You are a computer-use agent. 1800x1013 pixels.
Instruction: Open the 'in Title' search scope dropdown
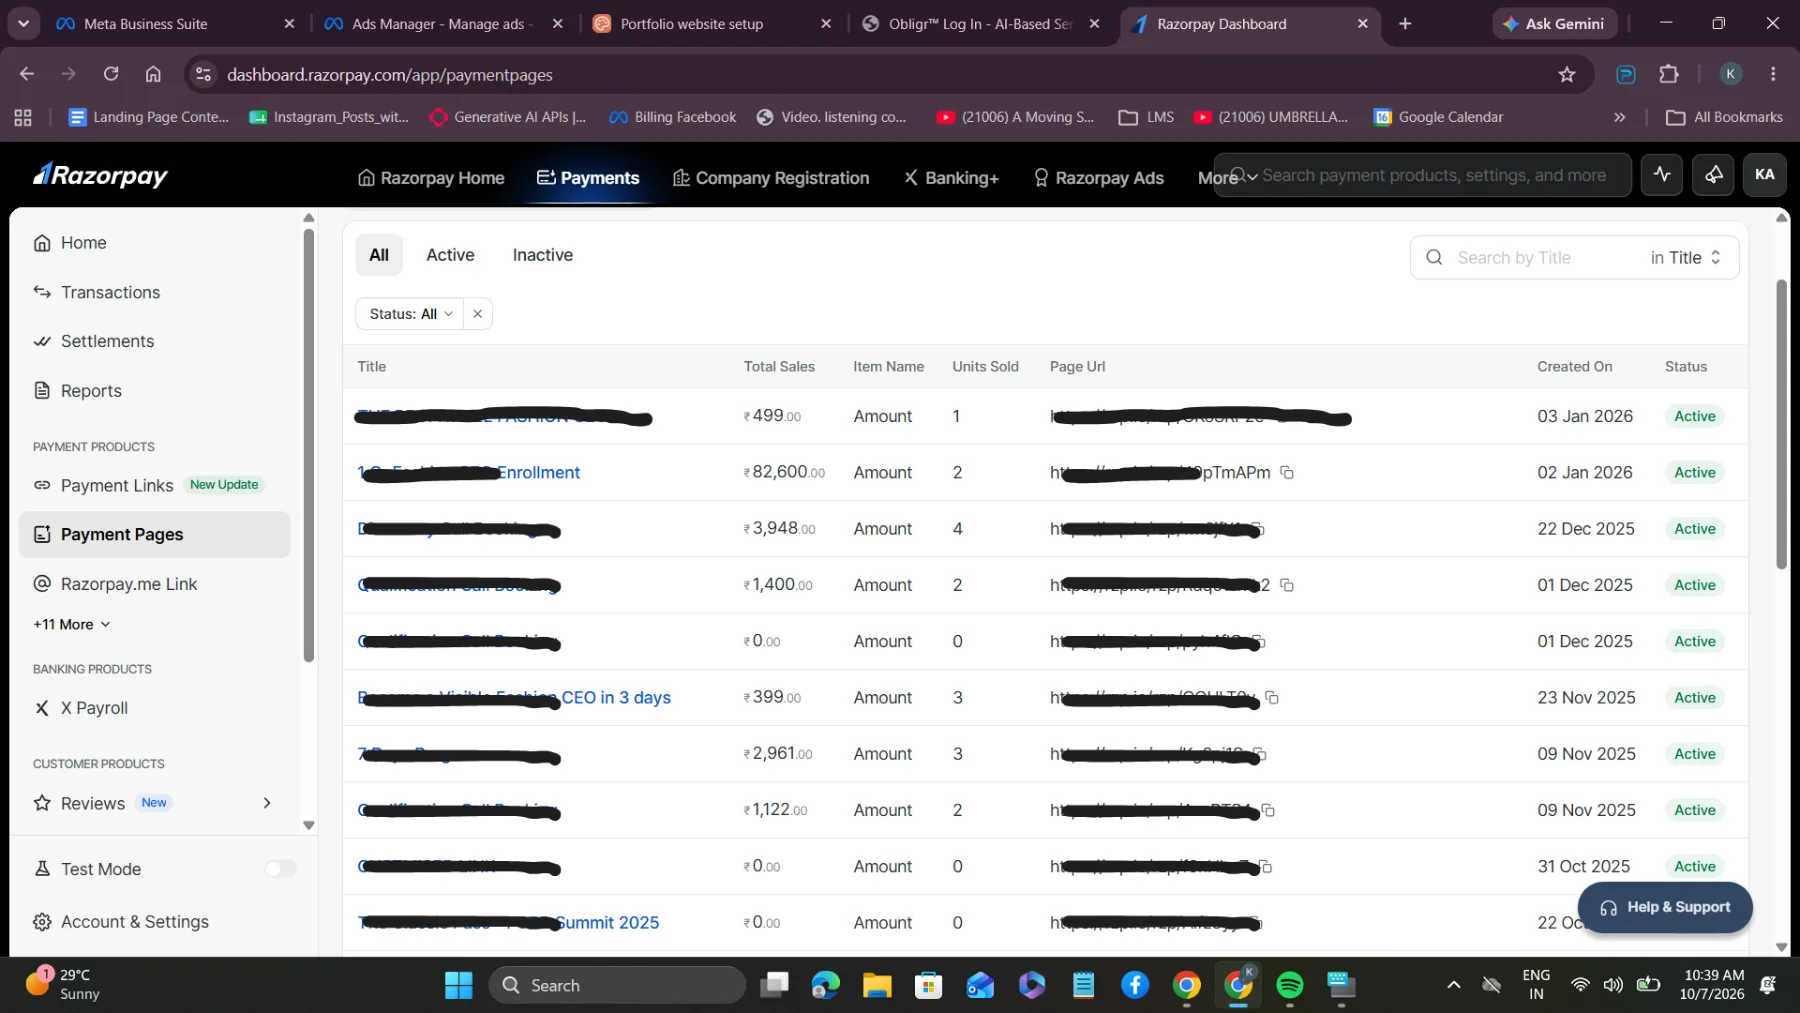[x=1686, y=258]
